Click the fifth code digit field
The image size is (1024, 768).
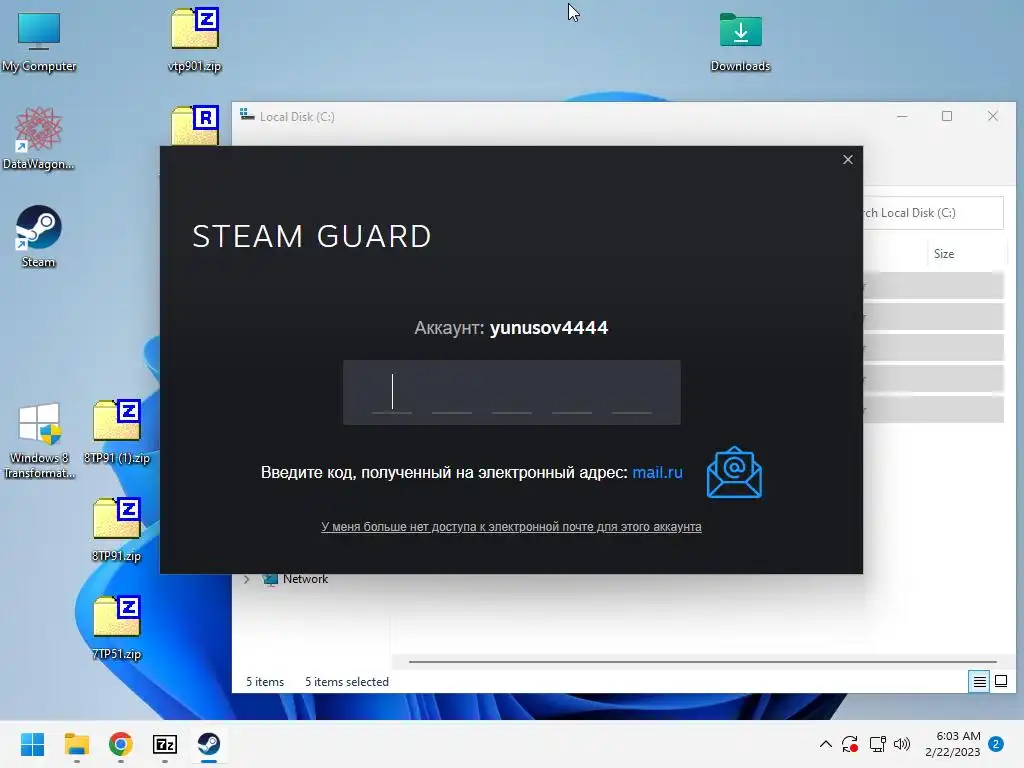click(632, 392)
